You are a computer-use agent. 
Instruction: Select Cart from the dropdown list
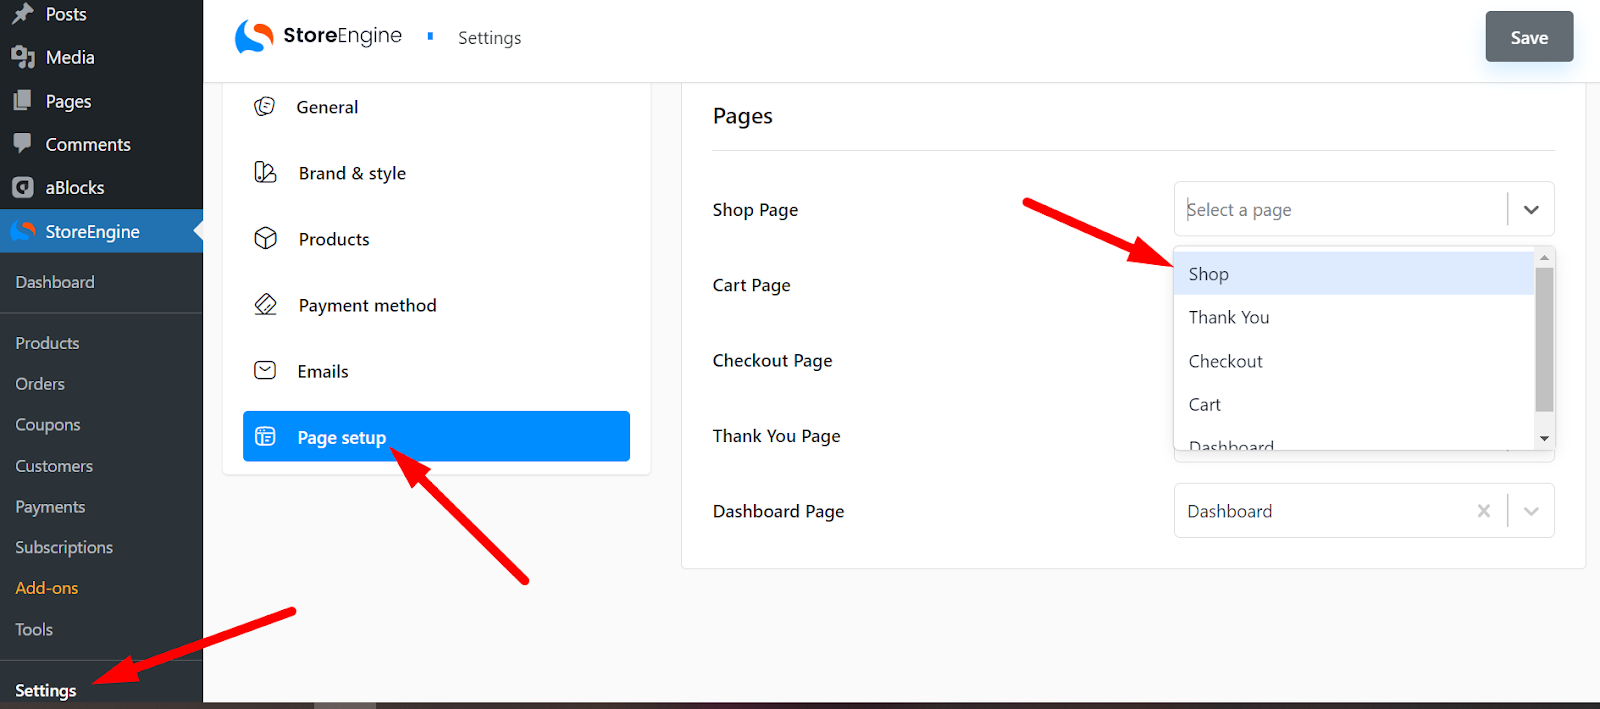click(1354, 404)
